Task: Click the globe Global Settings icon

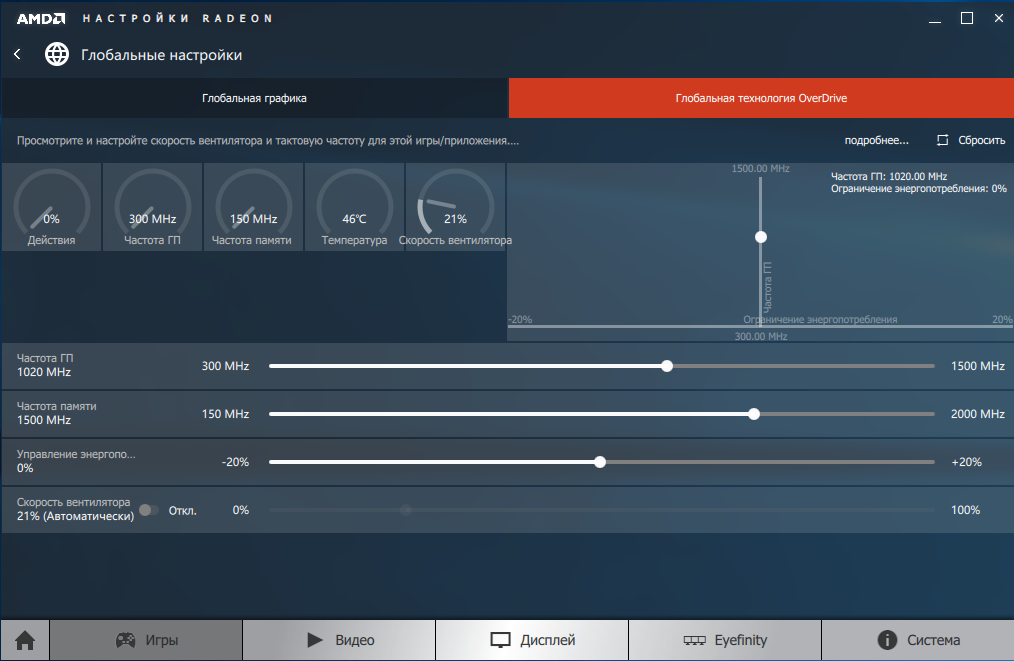Action: (57, 54)
